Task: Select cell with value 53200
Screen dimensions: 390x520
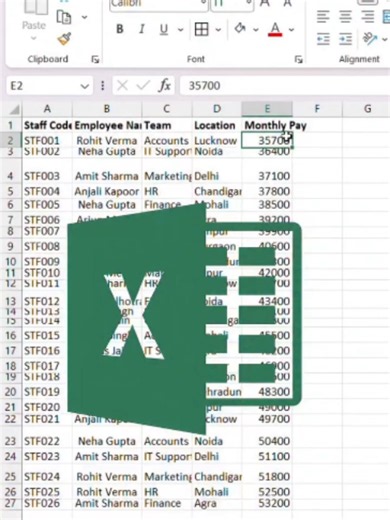Action: pyautogui.click(x=267, y=503)
